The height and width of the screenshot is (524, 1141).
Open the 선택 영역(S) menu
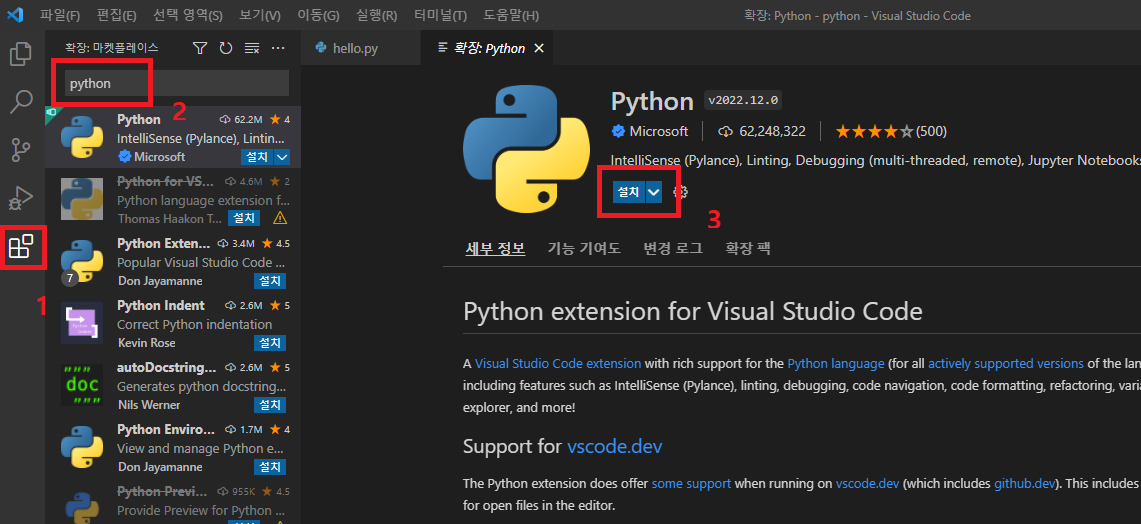(x=188, y=15)
